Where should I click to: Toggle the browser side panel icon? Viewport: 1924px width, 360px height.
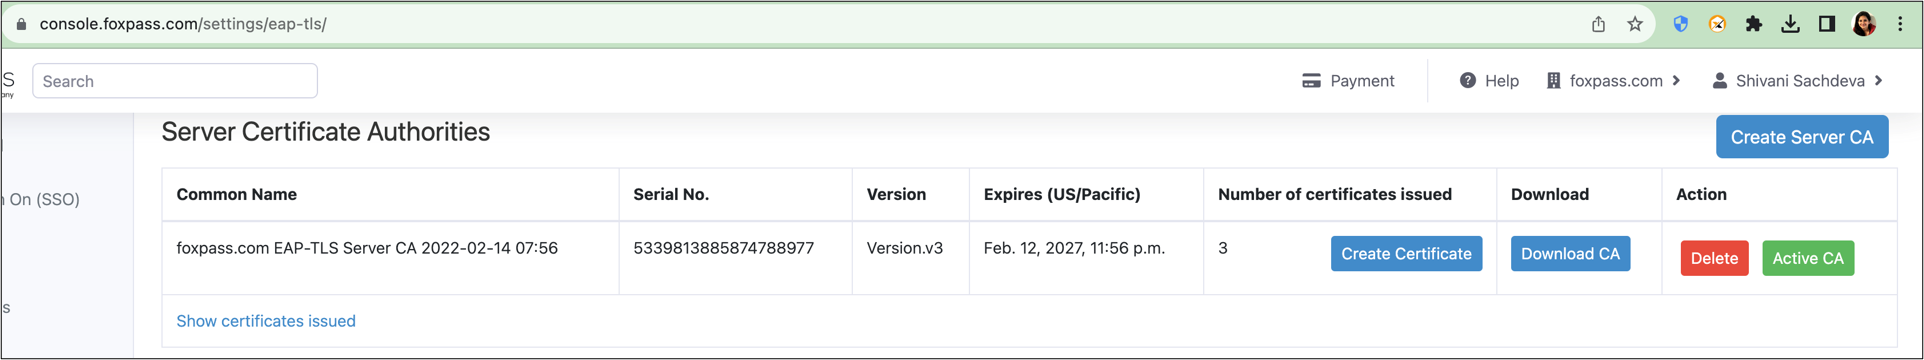[x=1827, y=24]
